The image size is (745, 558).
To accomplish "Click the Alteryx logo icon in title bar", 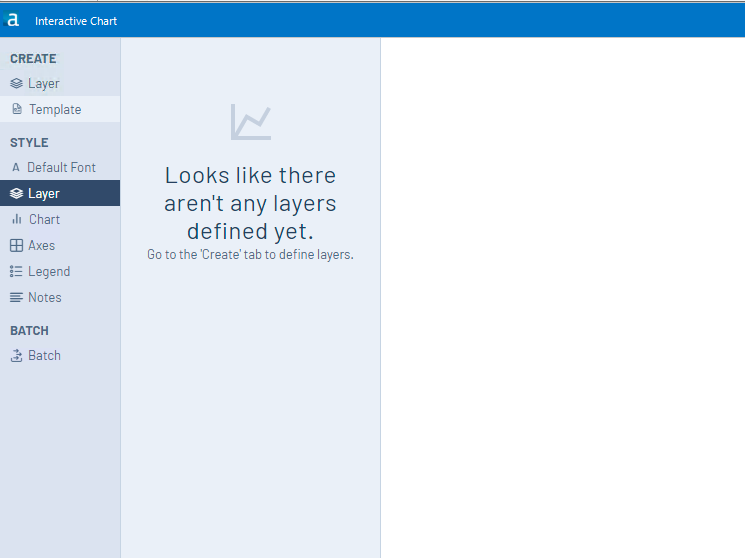I will (12, 19).
